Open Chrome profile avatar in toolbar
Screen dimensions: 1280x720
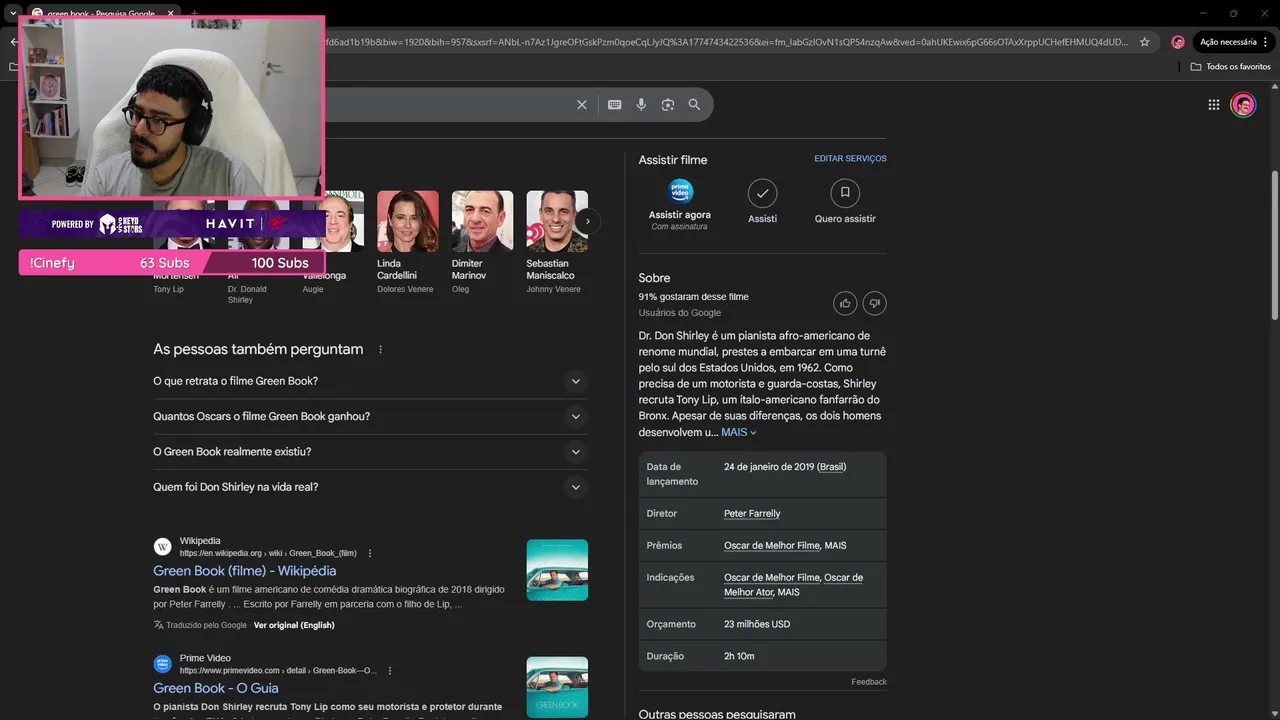[x=1178, y=42]
